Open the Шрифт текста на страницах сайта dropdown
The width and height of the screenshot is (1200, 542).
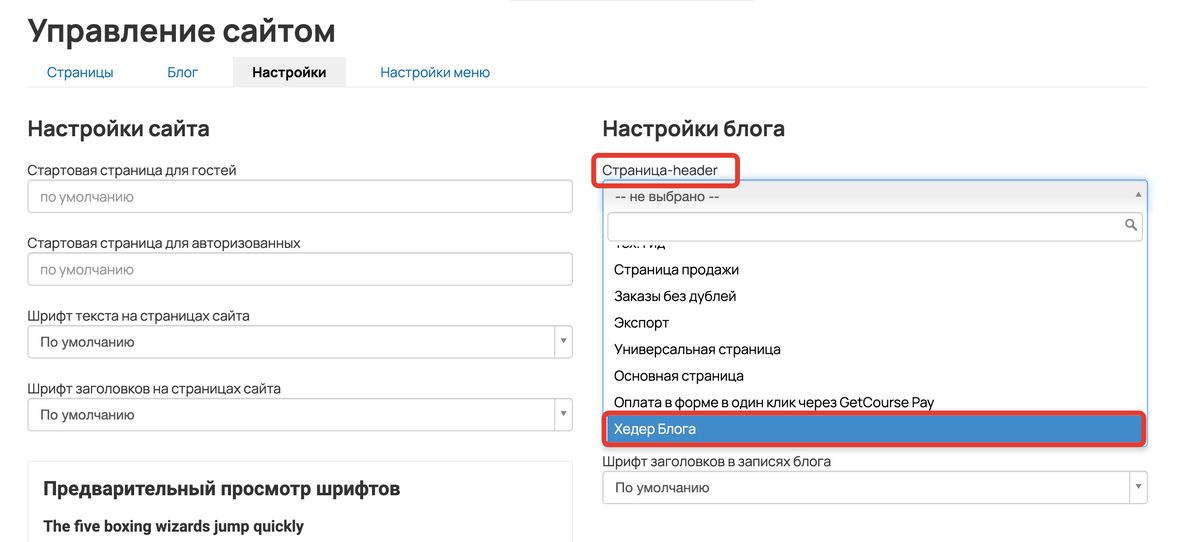pyautogui.click(x=300, y=342)
